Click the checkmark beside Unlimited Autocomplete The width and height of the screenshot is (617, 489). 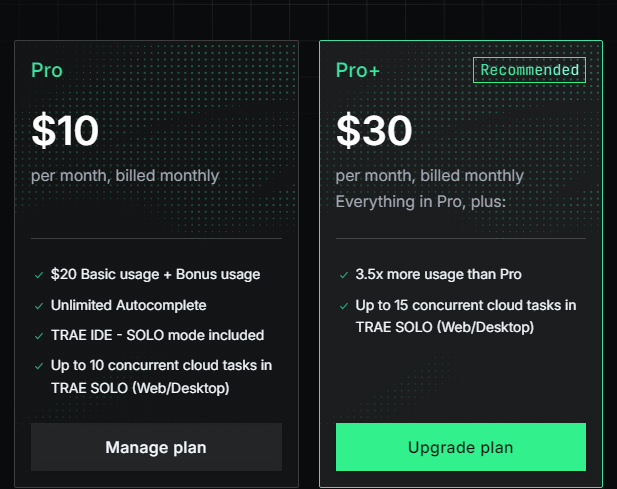38,305
